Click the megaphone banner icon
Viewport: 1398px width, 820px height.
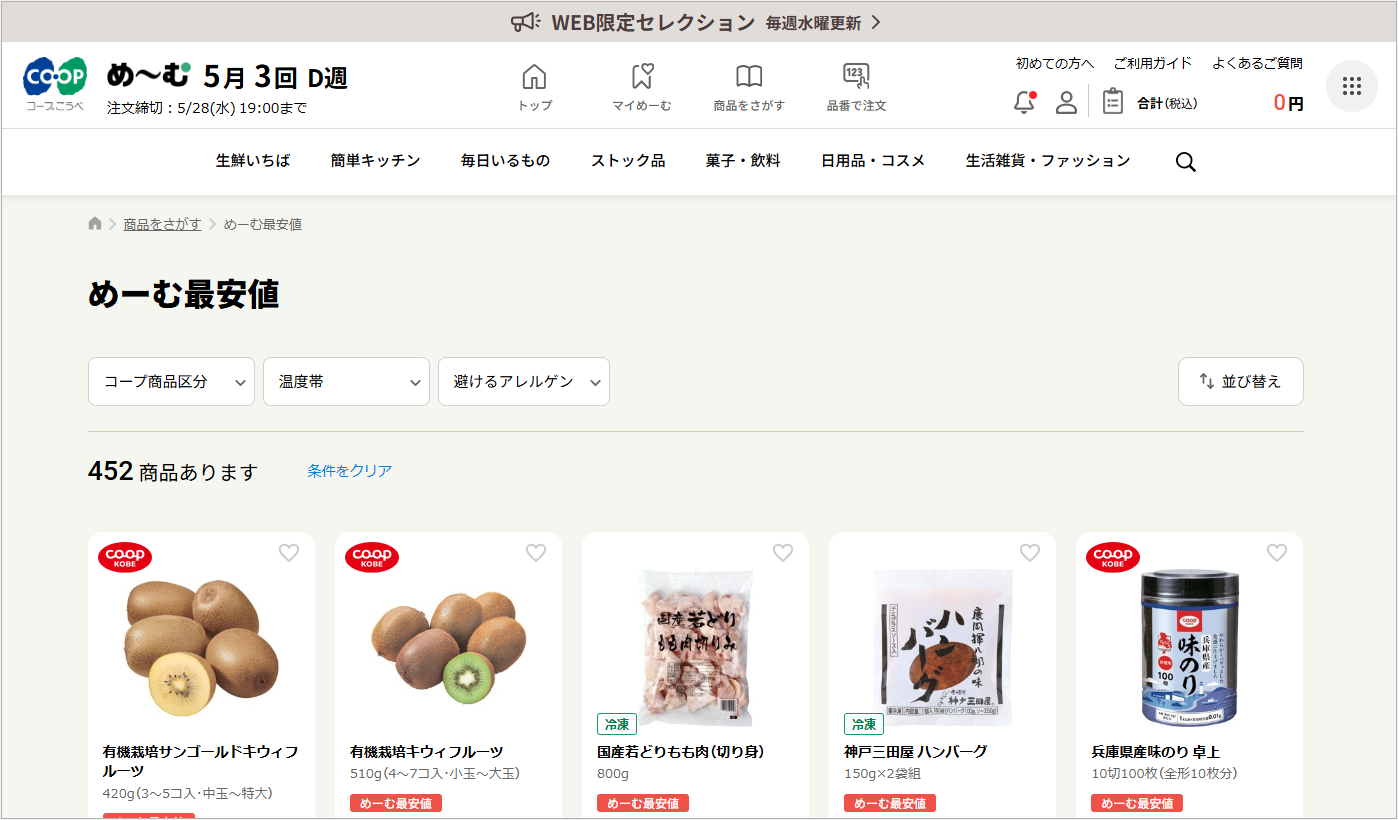(525, 22)
